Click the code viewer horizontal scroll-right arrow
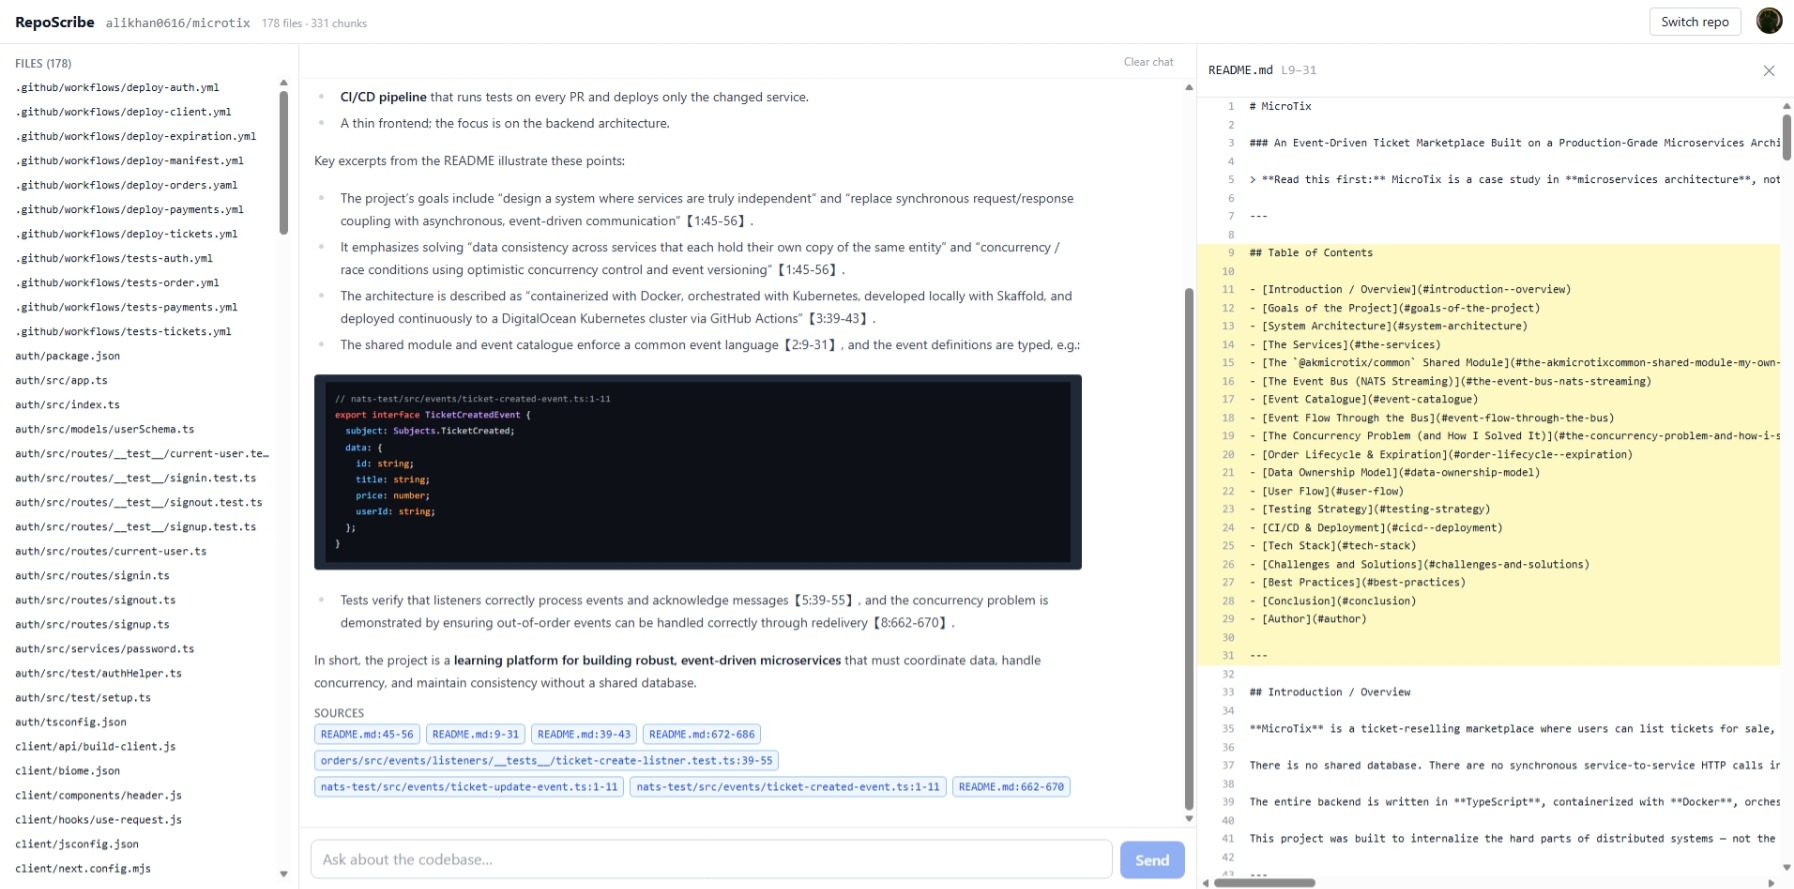Image resolution: width=1794 pixels, height=889 pixels. 1772,883
